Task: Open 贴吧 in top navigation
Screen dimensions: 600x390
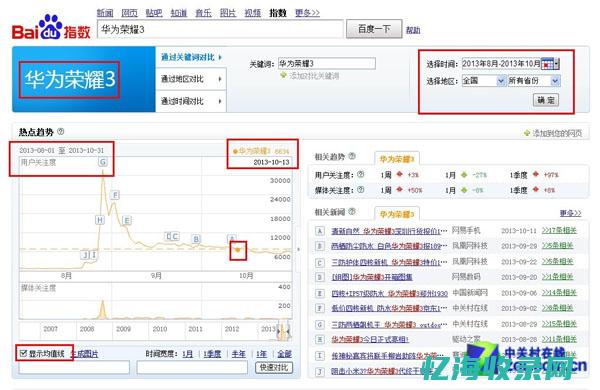Action: [154, 13]
